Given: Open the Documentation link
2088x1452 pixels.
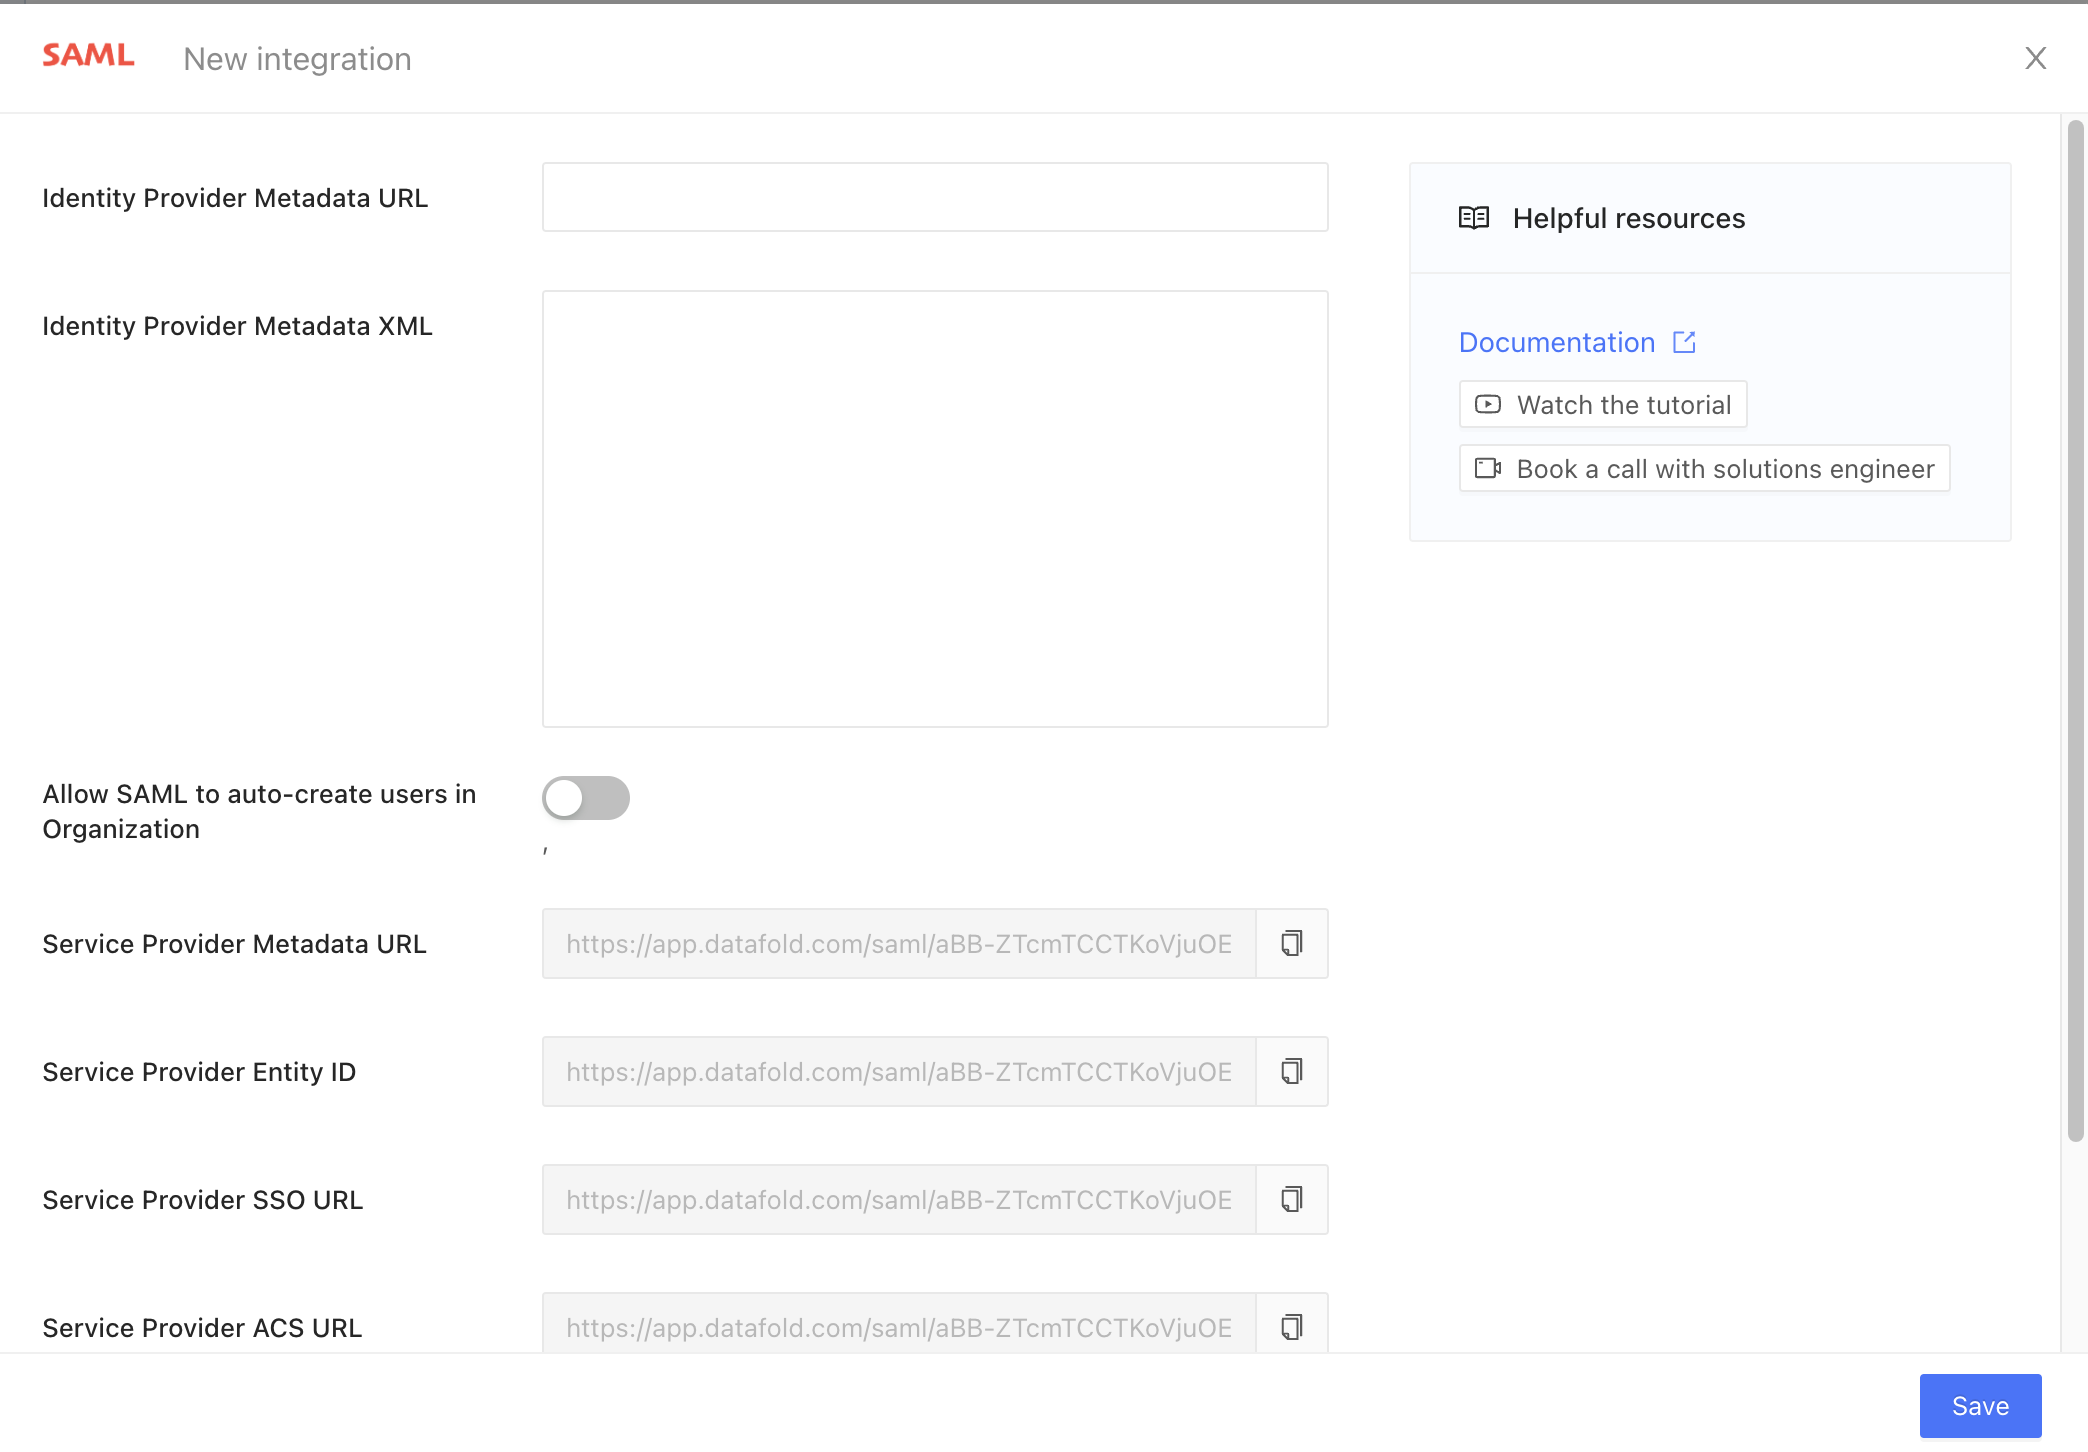Looking at the screenshot, I should [1557, 342].
